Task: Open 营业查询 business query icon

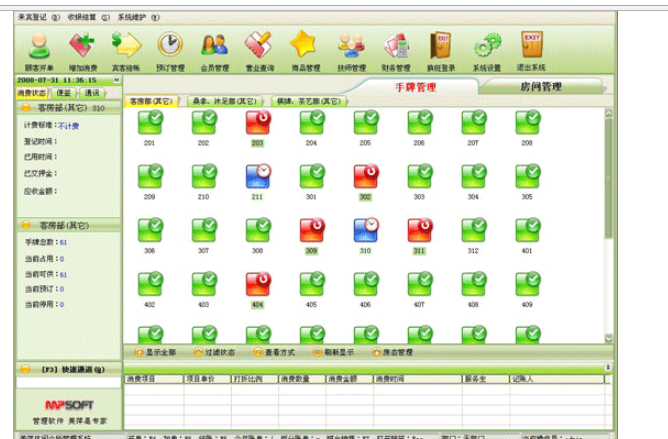Action: [259, 51]
